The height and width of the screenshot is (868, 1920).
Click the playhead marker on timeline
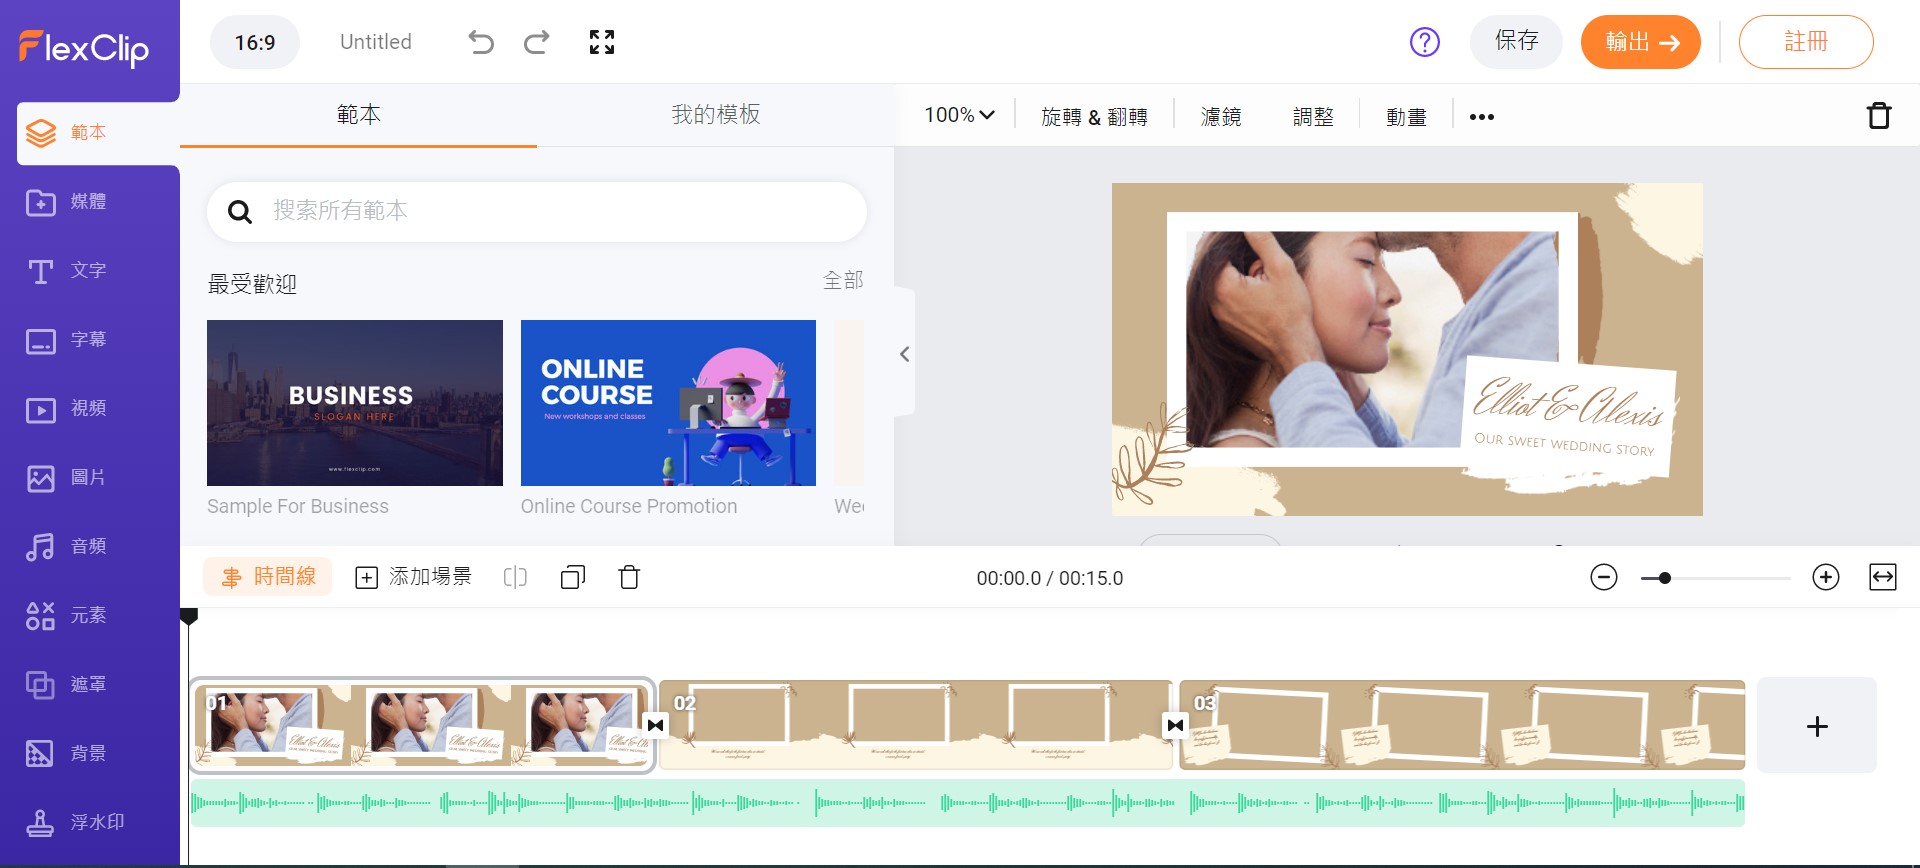tap(188, 617)
